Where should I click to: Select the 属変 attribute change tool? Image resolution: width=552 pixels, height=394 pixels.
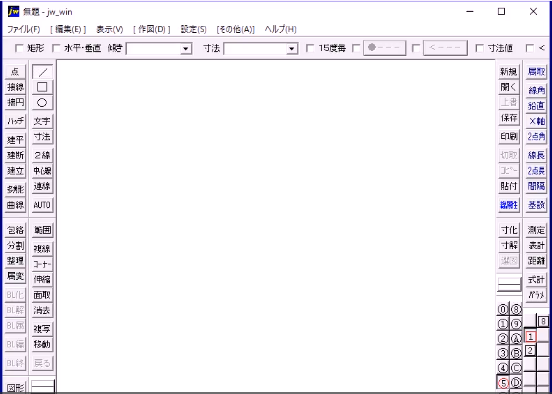pyautogui.click(x=15, y=277)
